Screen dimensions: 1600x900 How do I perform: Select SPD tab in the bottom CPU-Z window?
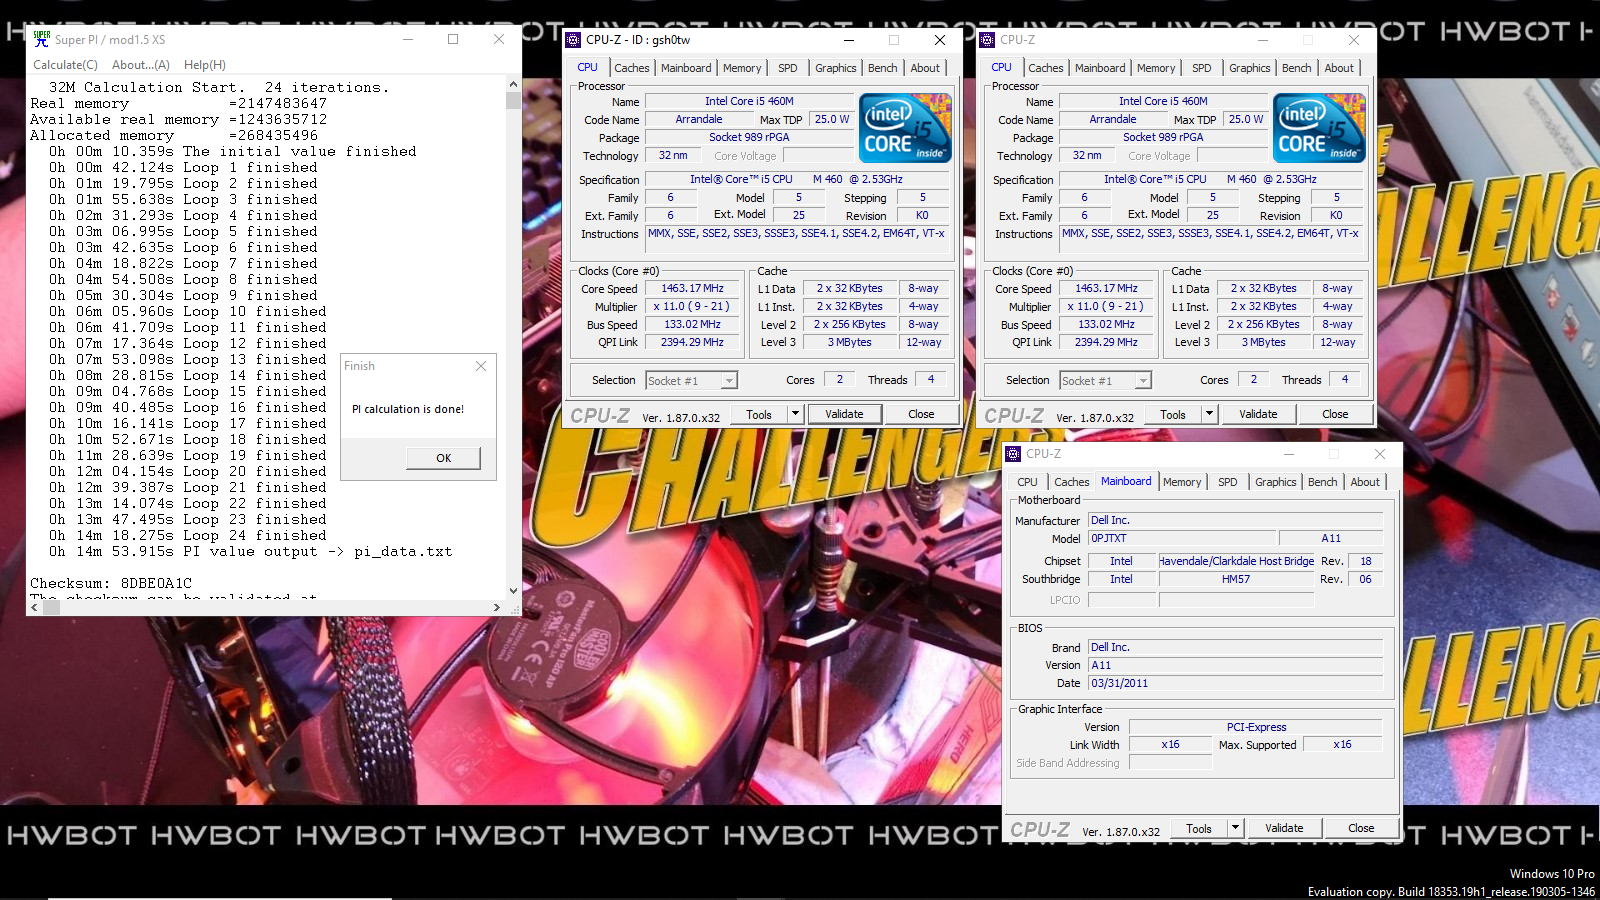tap(1228, 482)
